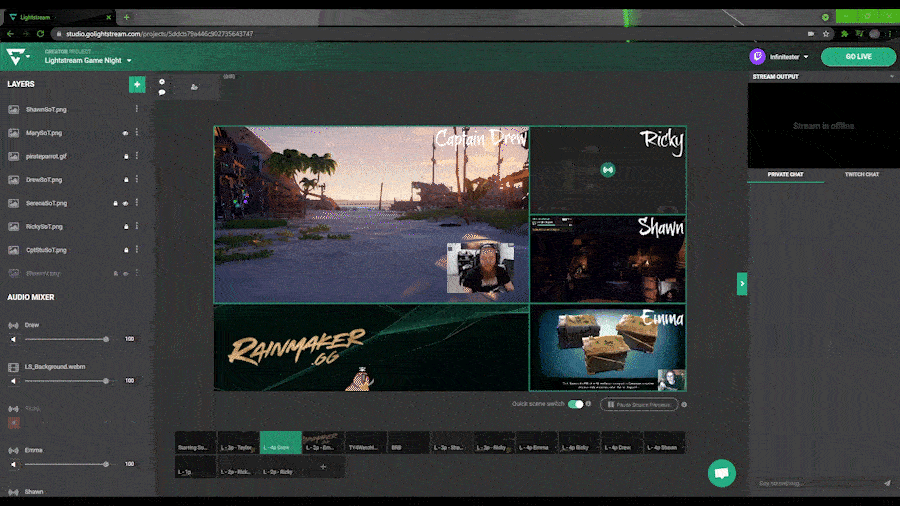The image size is (900, 506).
Task: Switch to the Twitch Chat tab
Action: tap(862, 174)
